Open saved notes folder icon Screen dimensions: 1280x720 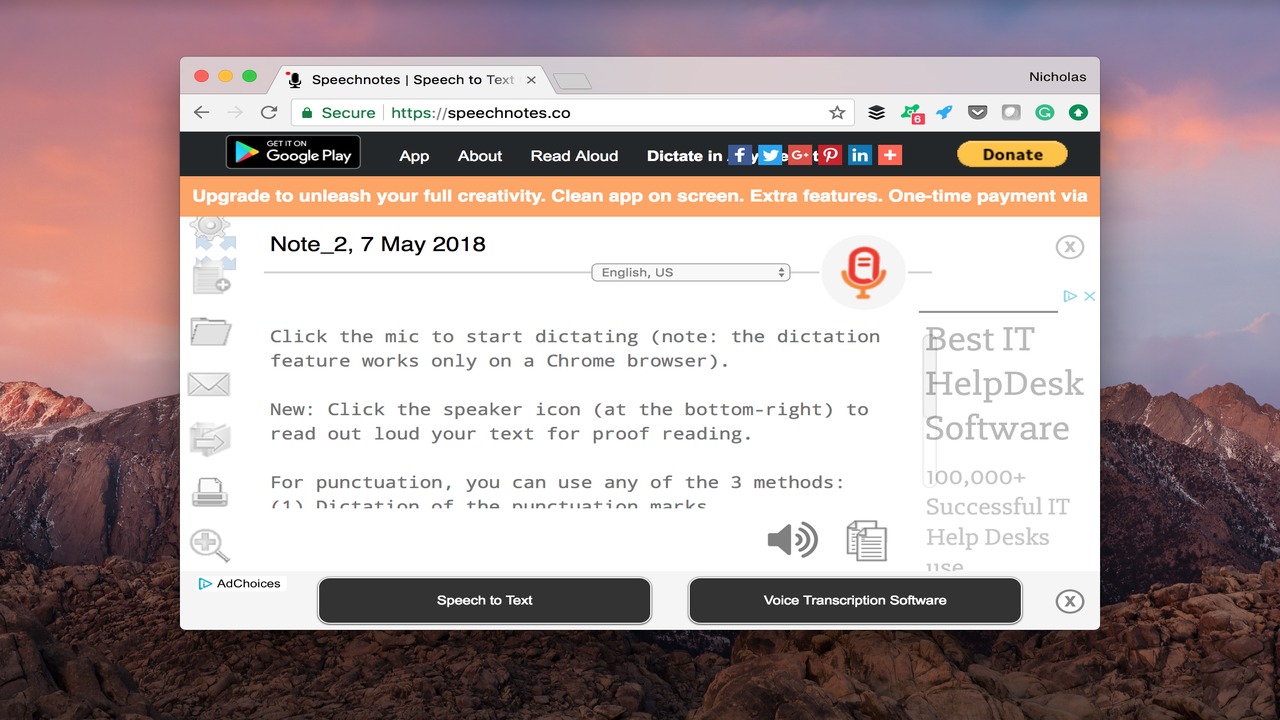[210, 330]
